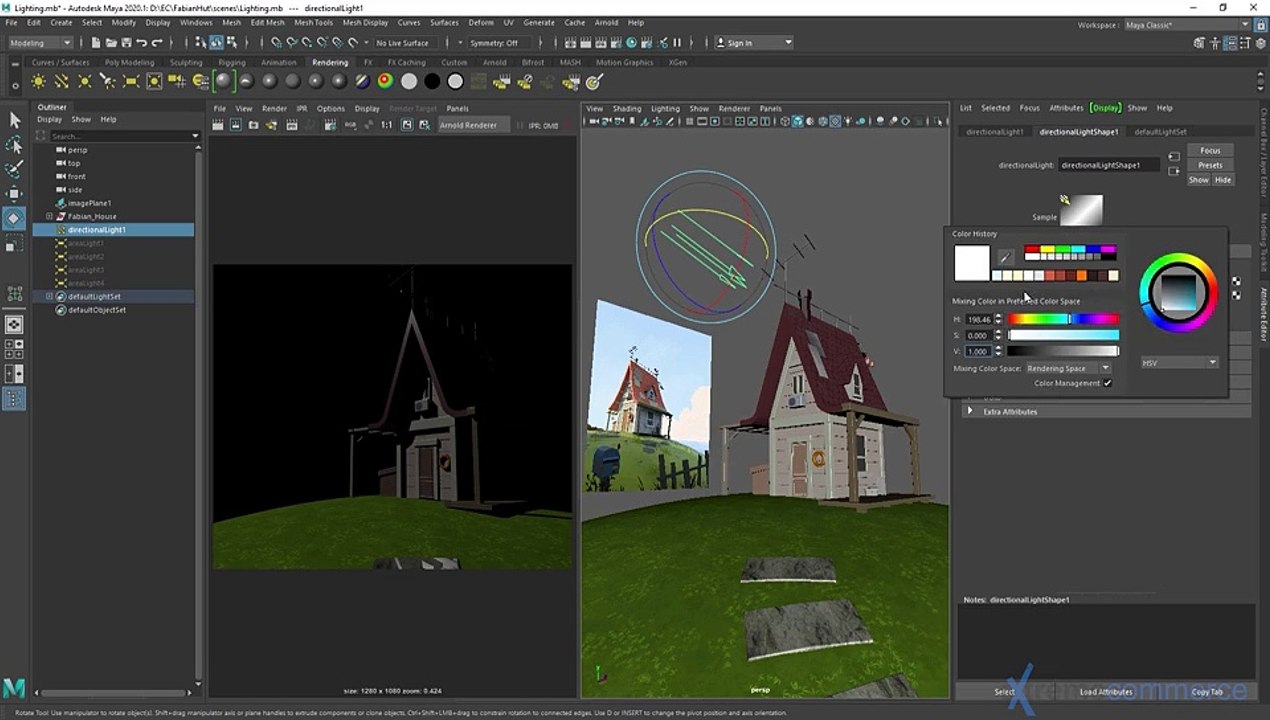The image size is (1270, 720).
Task: Activate the Scale tool in toolbox
Action: [14, 243]
